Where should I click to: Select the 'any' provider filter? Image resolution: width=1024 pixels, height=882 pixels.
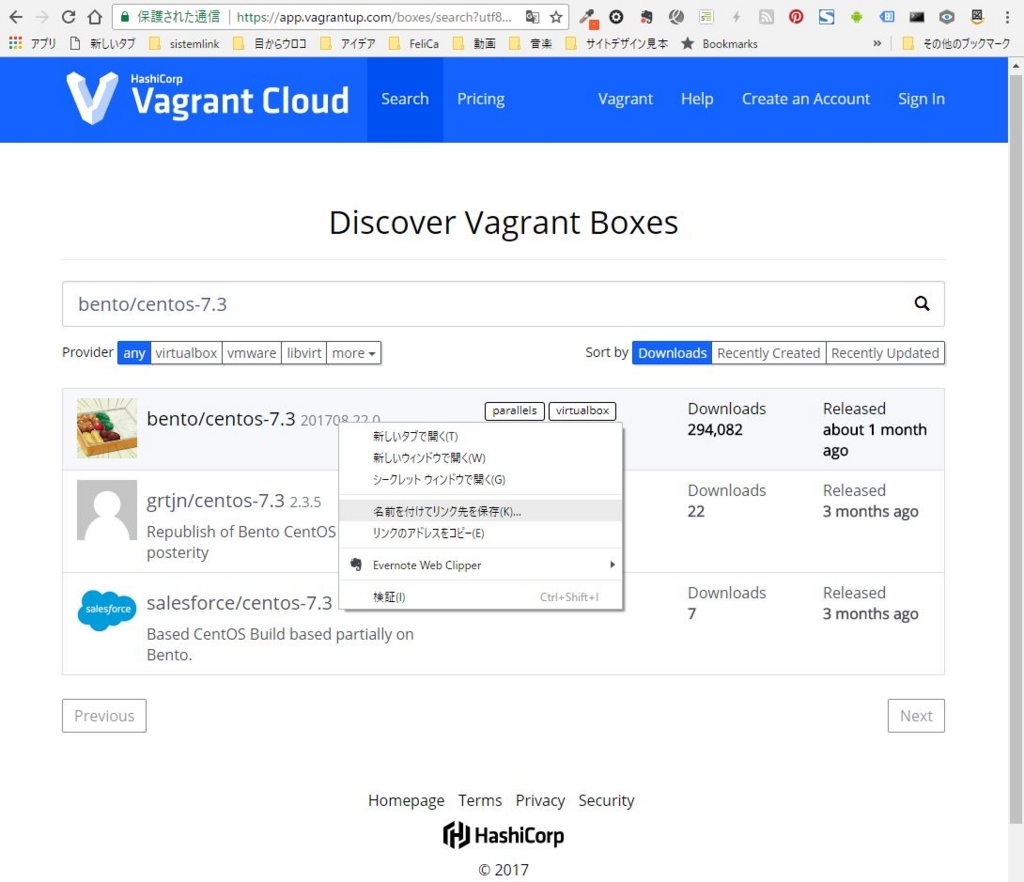click(135, 353)
